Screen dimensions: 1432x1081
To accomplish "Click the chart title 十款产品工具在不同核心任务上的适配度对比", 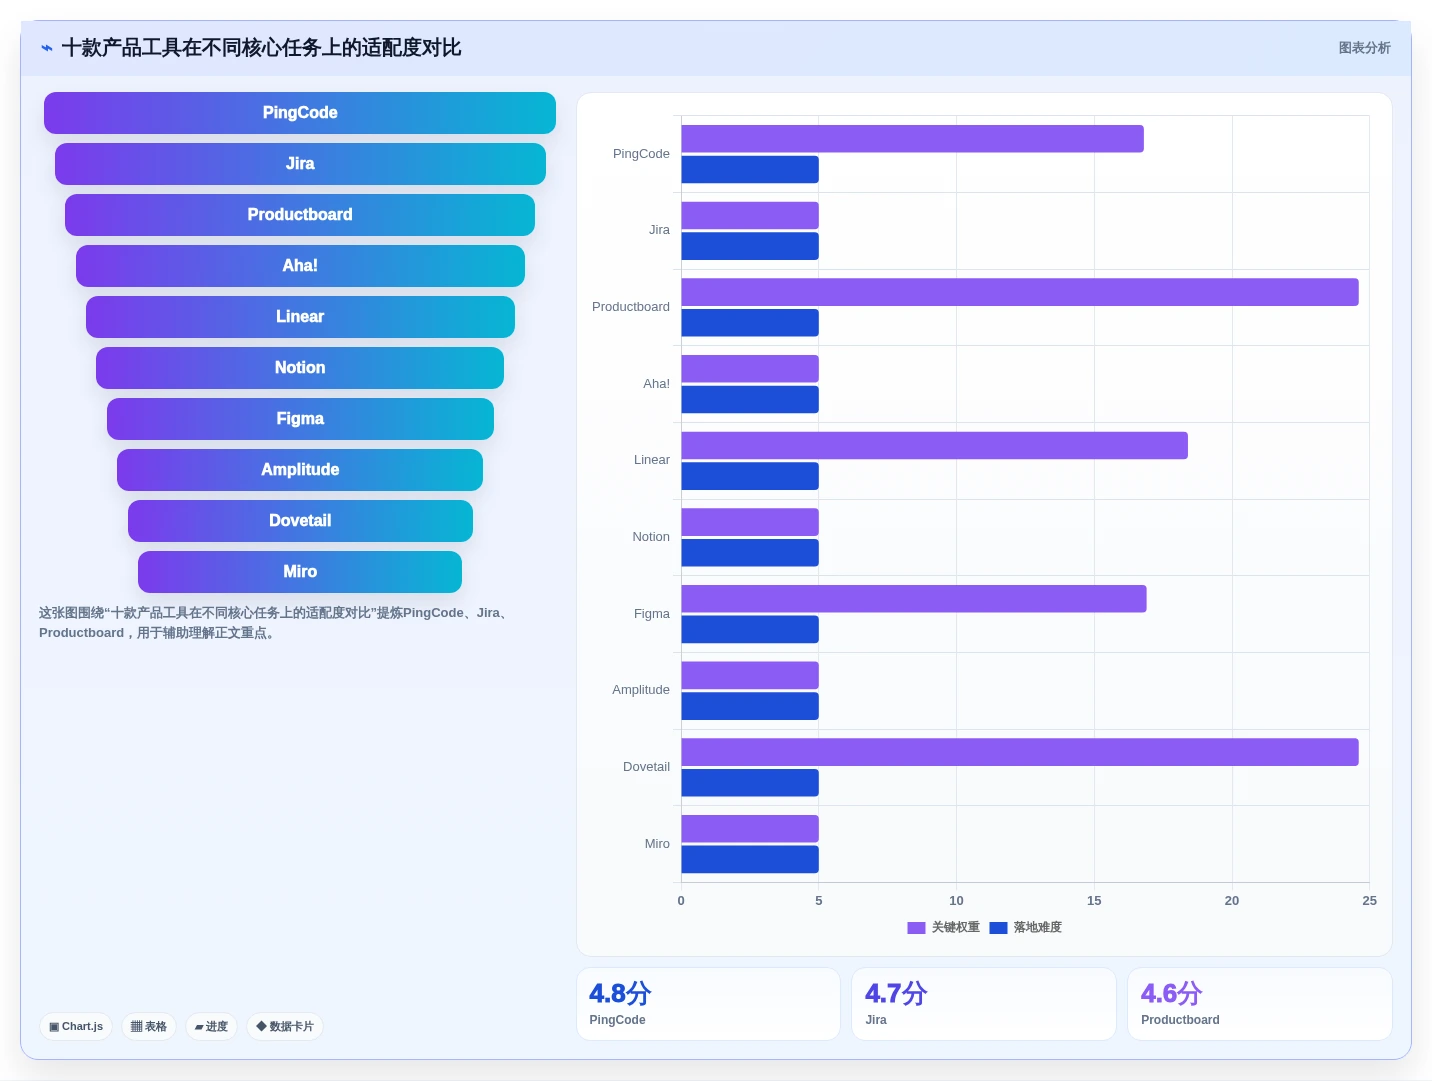I will coord(261,48).
